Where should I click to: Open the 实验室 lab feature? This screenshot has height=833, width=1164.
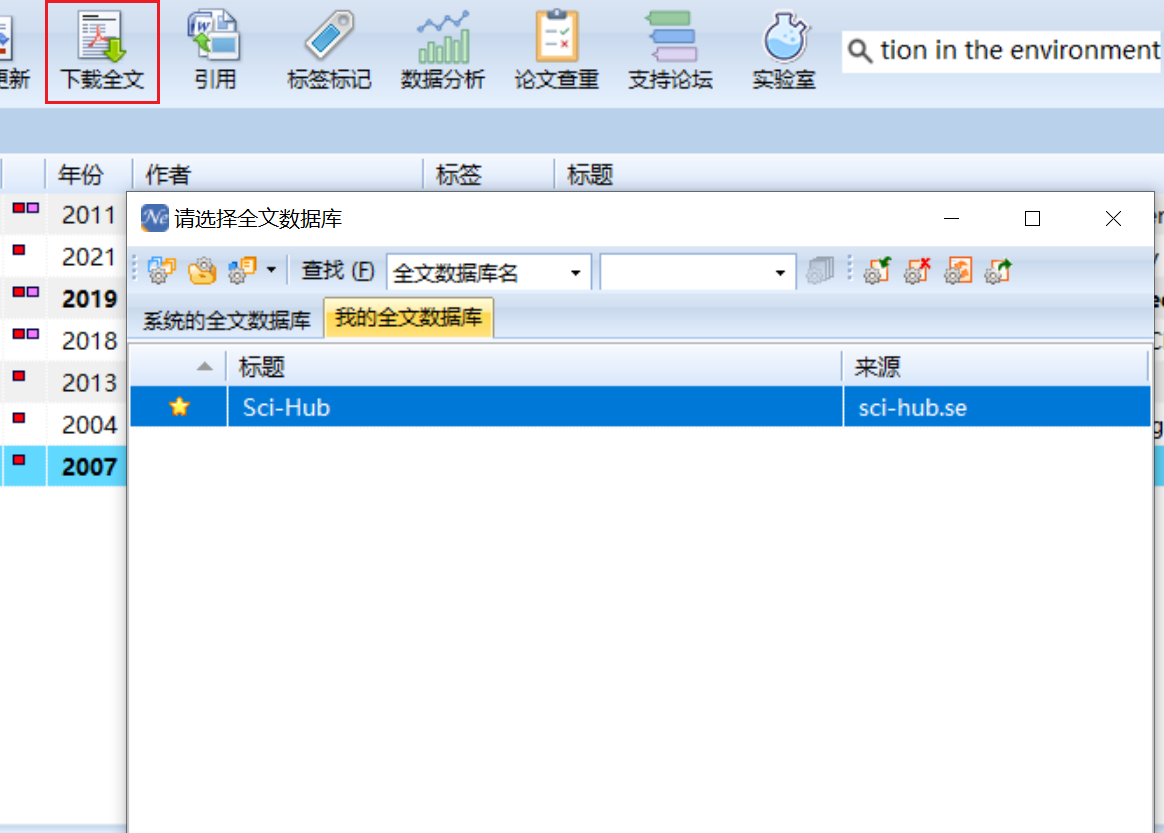784,50
